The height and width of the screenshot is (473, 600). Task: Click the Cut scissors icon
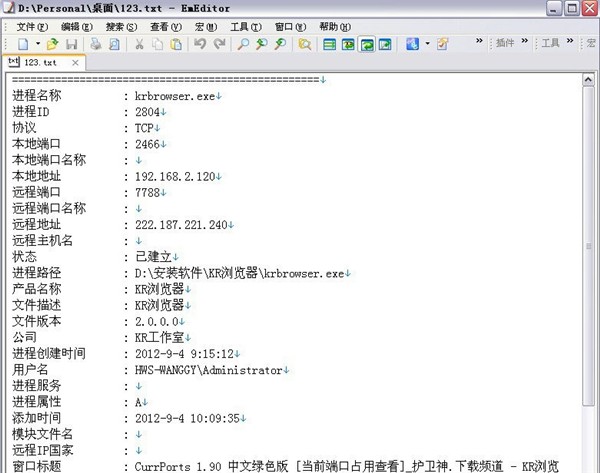[139, 44]
